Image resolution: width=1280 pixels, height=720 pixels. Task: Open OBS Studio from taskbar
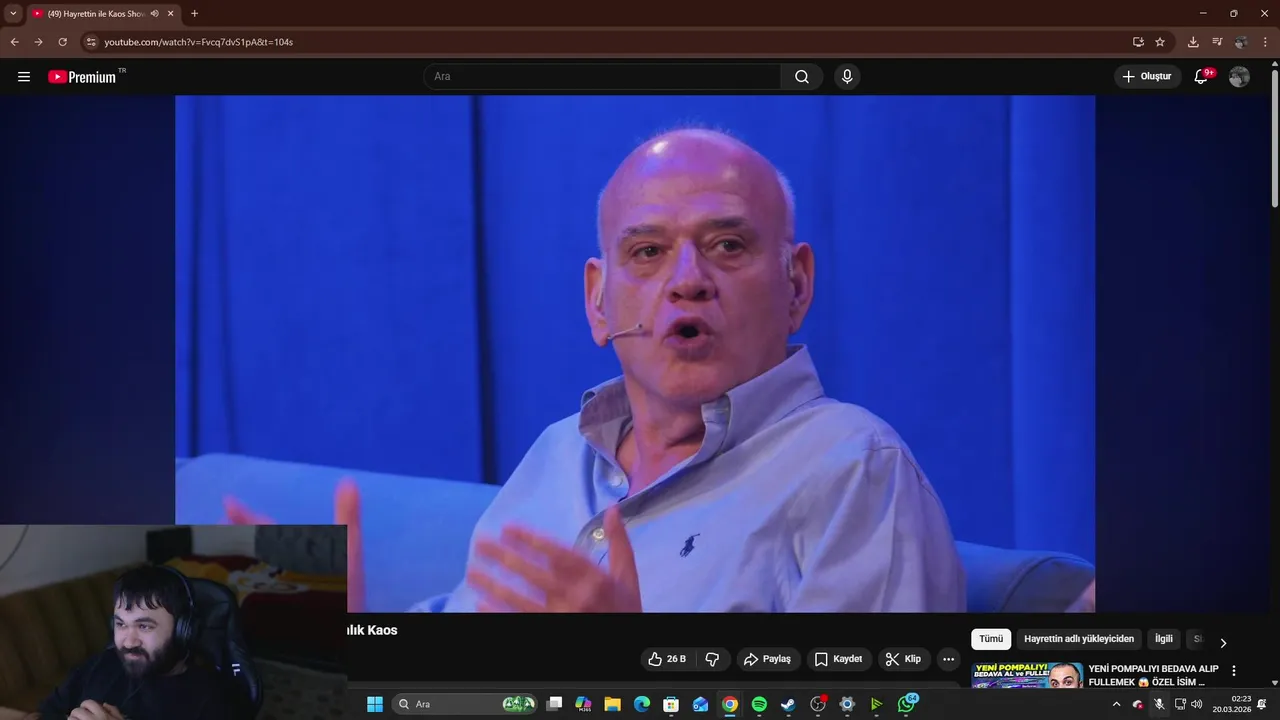click(x=818, y=704)
